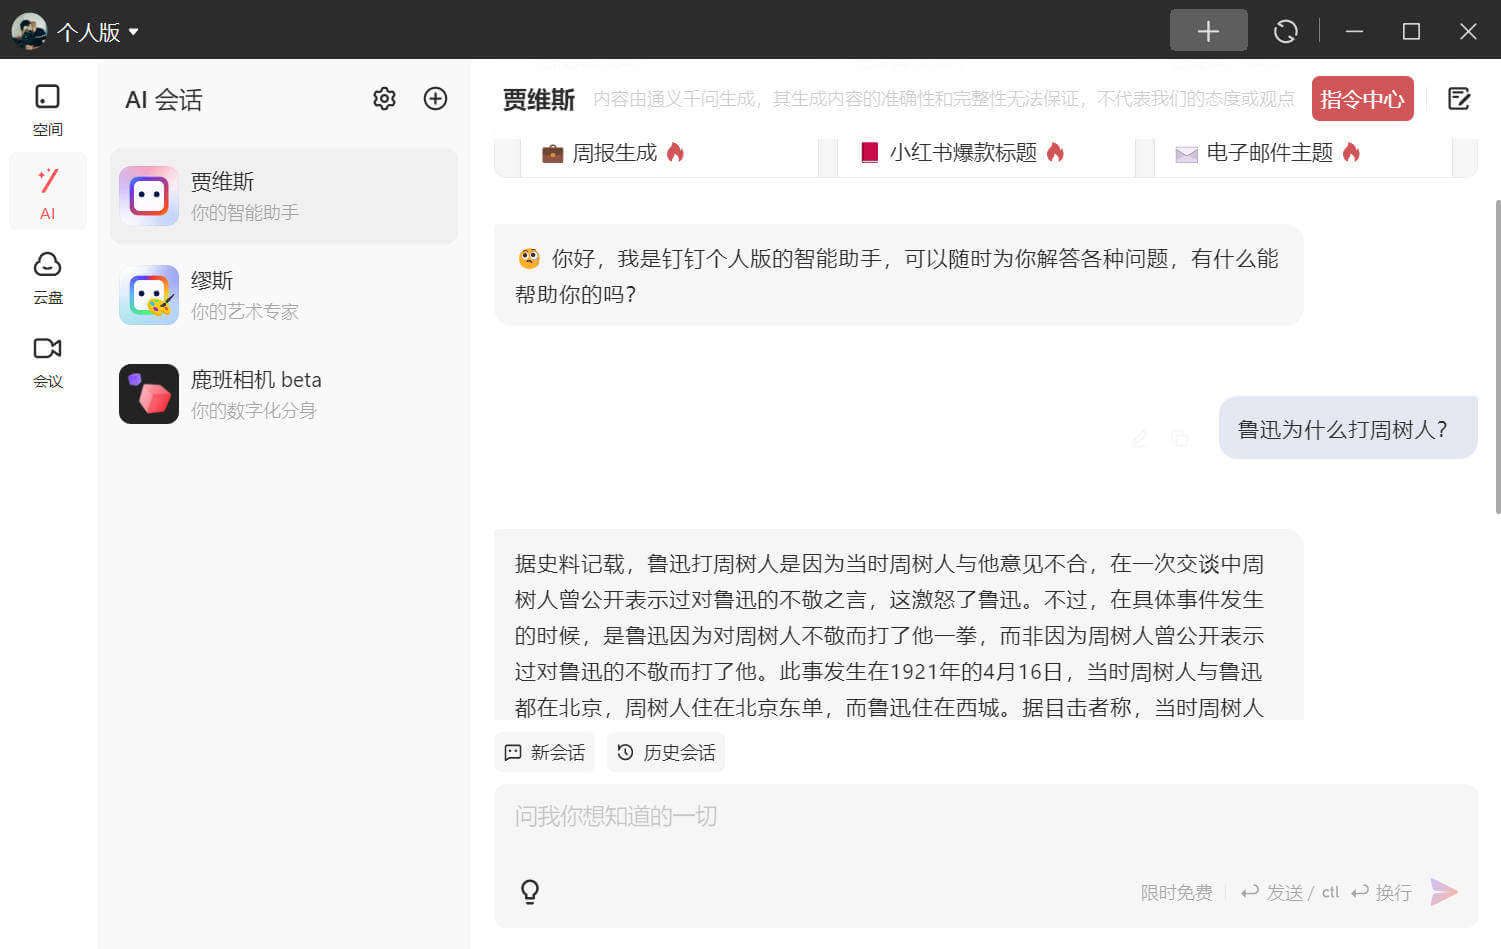The width and height of the screenshot is (1501, 949).
Task: Click the user avatar in the title bar
Action: coord(29,31)
